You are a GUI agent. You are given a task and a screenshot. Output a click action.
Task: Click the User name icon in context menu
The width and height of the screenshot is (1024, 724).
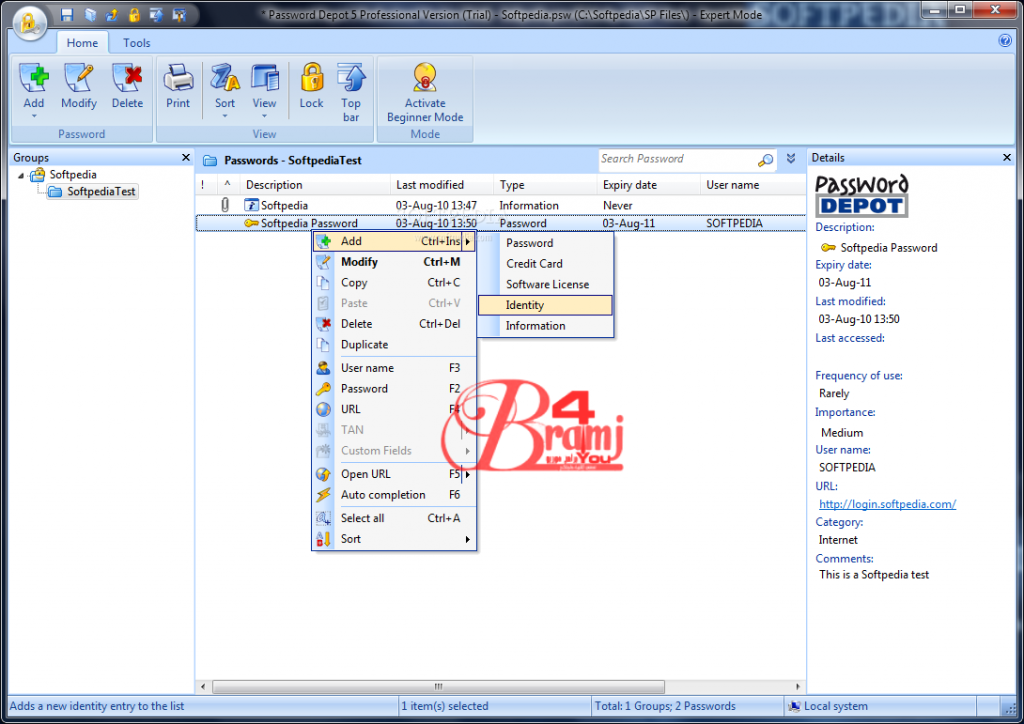[x=323, y=368]
